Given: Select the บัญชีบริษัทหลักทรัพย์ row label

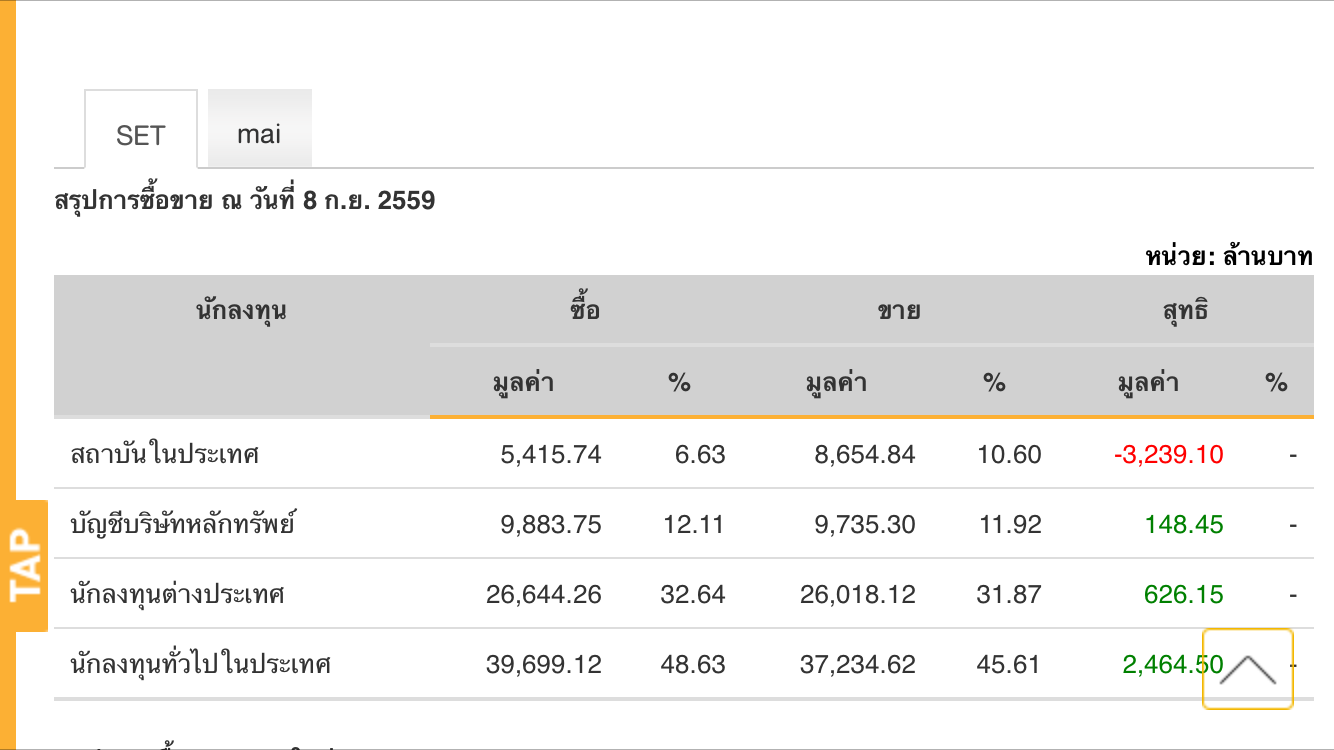Looking at the screenshot, I should 183,524.
